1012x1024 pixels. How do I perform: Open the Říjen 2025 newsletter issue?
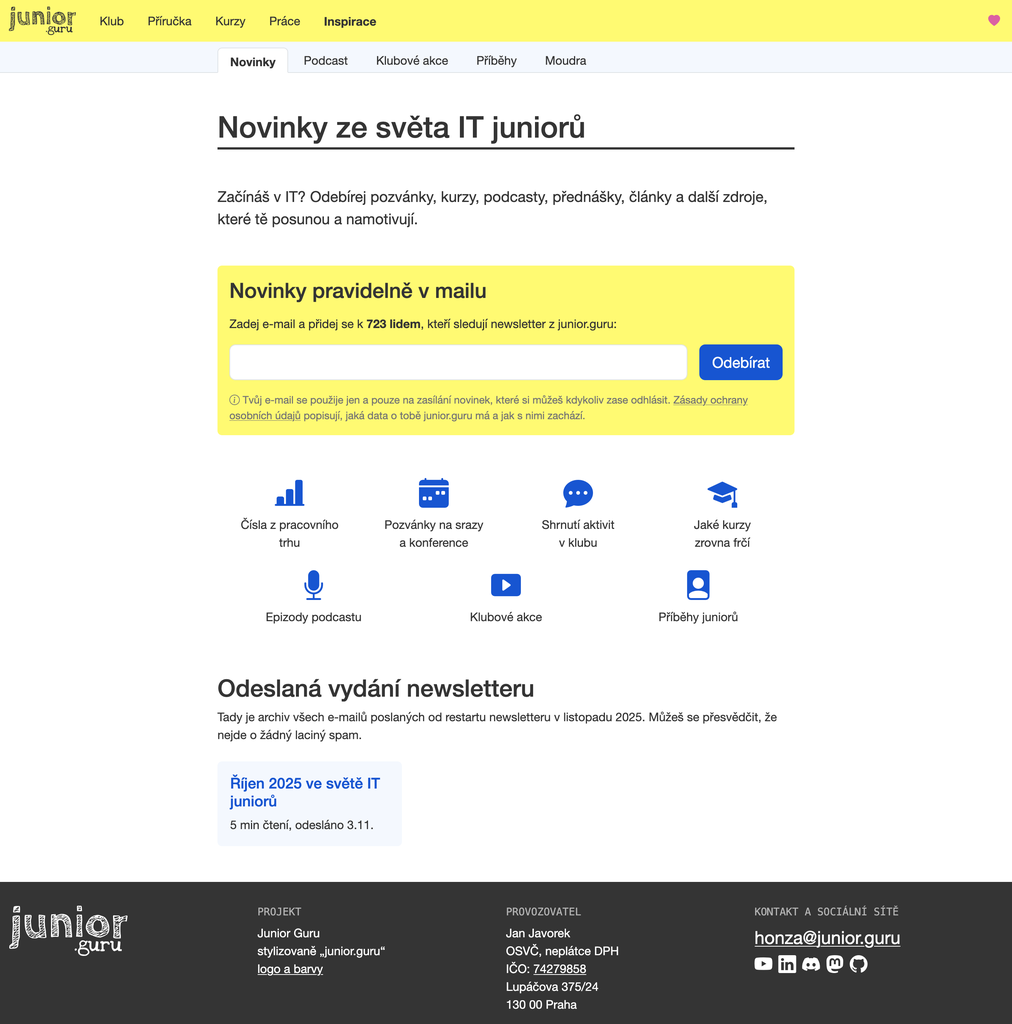(305, 792)
